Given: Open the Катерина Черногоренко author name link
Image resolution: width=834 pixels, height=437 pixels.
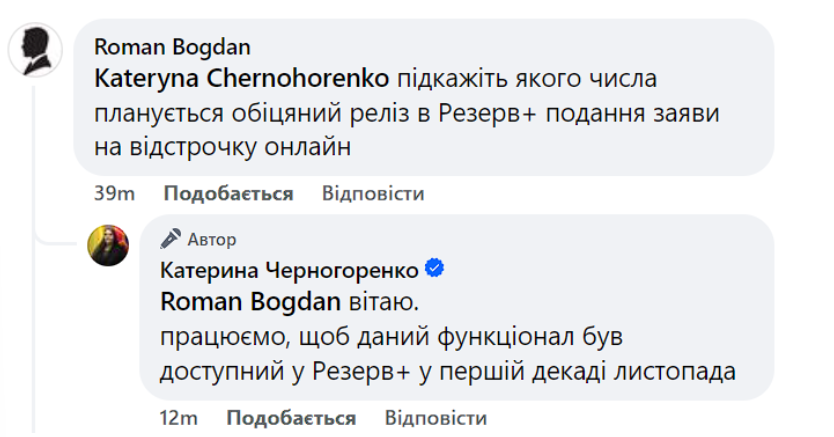Looking at the screenshot, I should (290, 270).
